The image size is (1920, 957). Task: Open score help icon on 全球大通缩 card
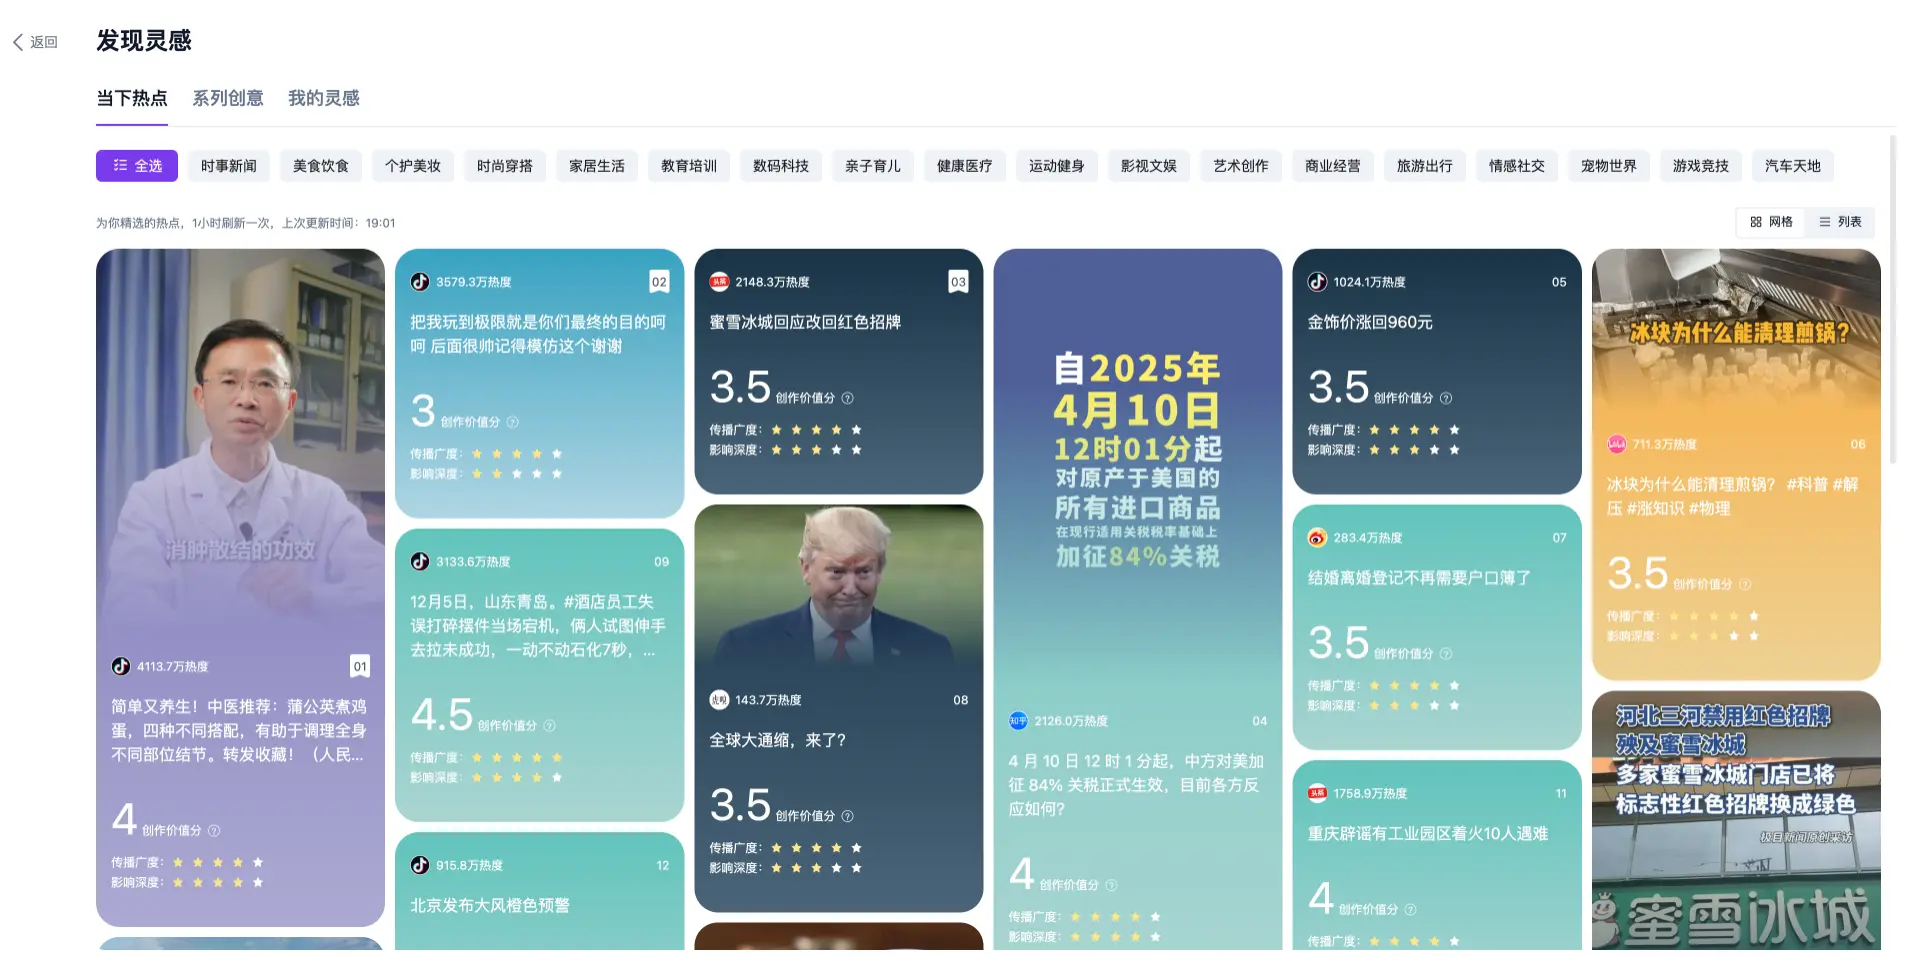tap(848, 816)
